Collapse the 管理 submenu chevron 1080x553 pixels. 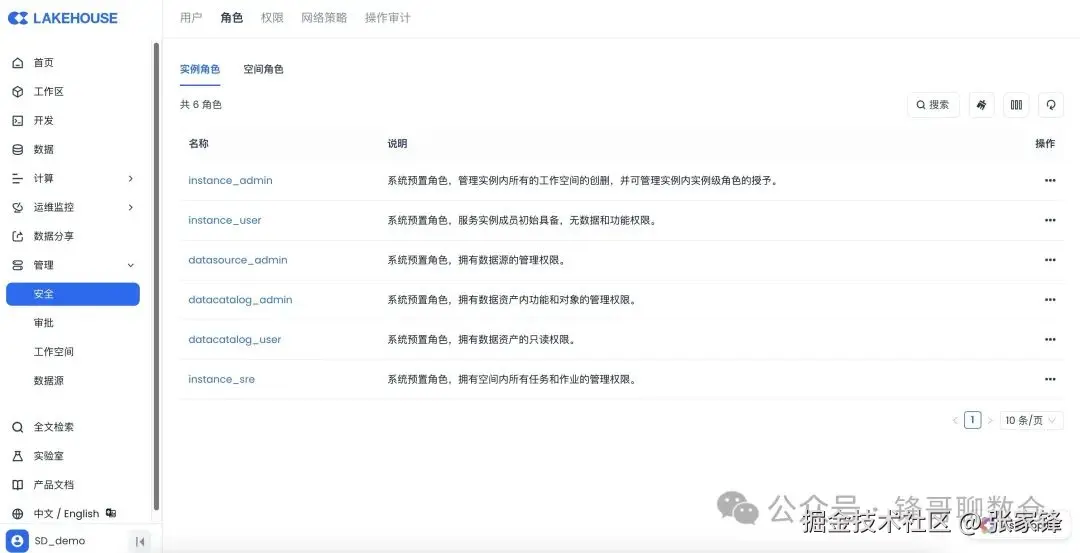131,265
